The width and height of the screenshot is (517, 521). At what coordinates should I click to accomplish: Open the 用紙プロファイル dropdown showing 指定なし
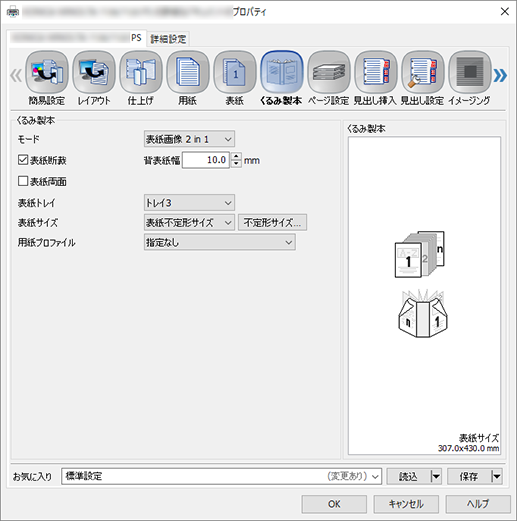pyautogui.click(x=220, y=242)
